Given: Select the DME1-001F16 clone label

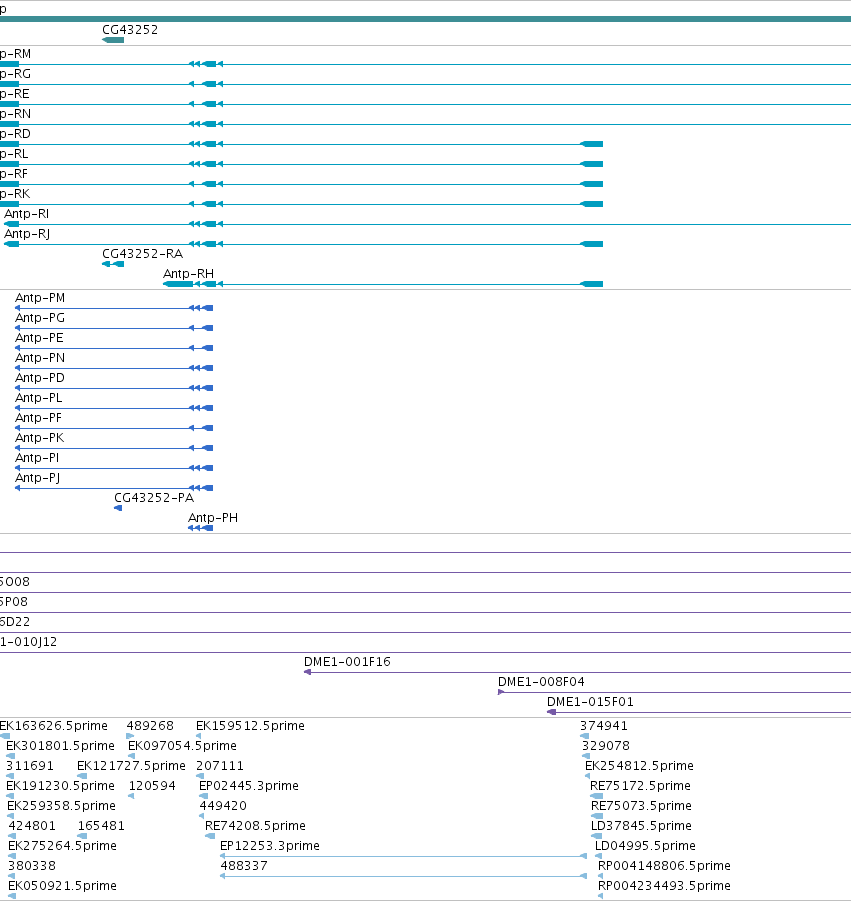Looking at the screenshot, I should 347,662.
